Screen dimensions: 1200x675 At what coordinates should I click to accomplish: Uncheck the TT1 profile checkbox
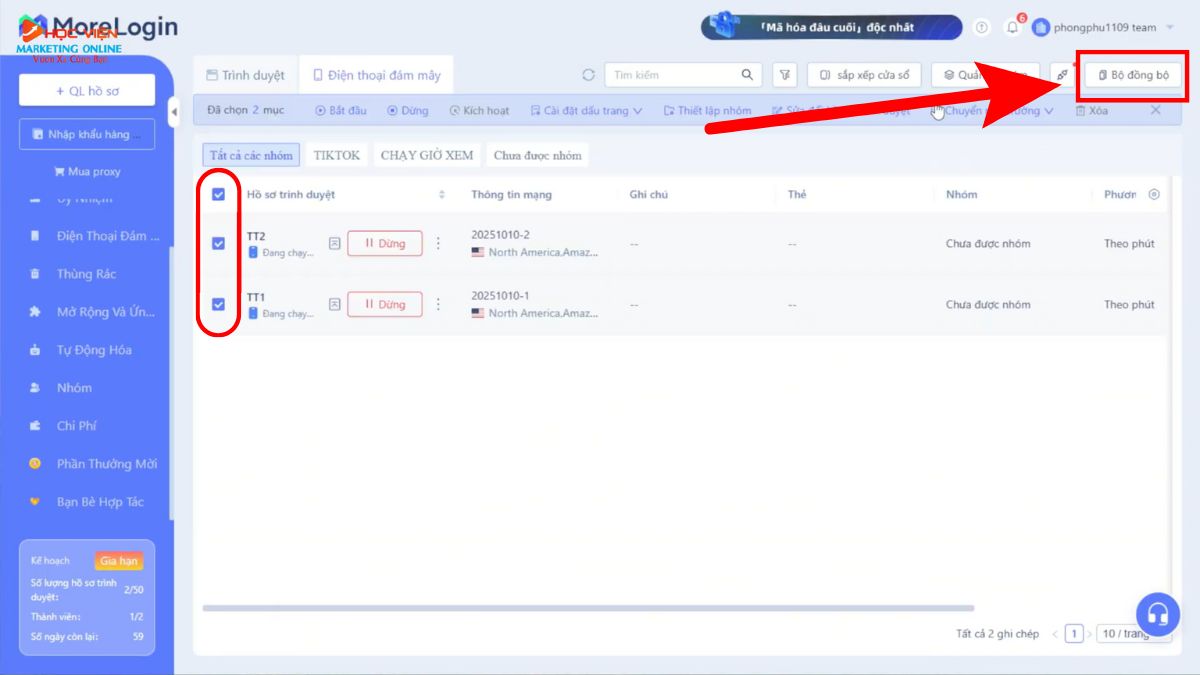coord(218,304)
